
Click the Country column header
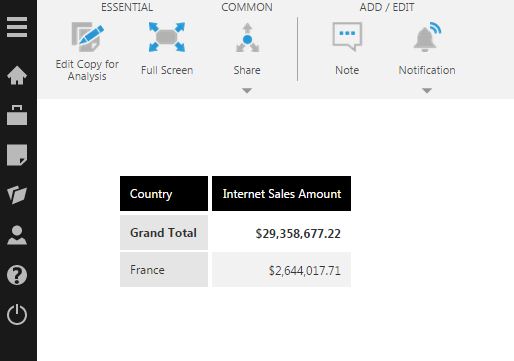pos(164,194)
